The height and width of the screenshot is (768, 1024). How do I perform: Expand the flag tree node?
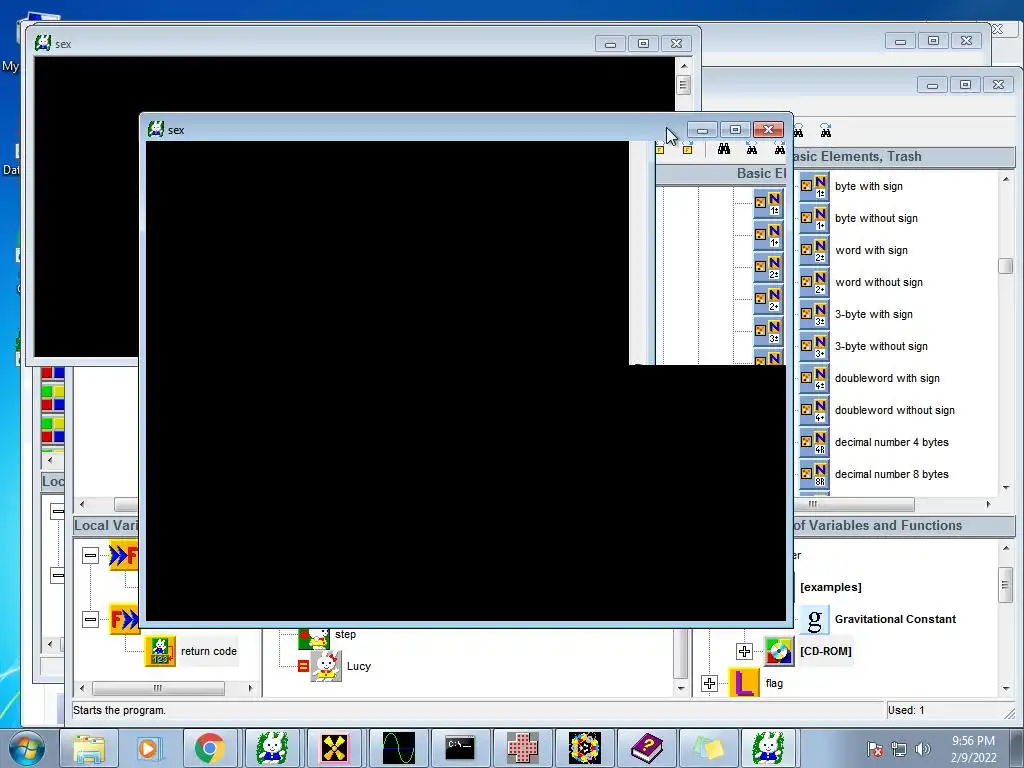pos(709,683)
